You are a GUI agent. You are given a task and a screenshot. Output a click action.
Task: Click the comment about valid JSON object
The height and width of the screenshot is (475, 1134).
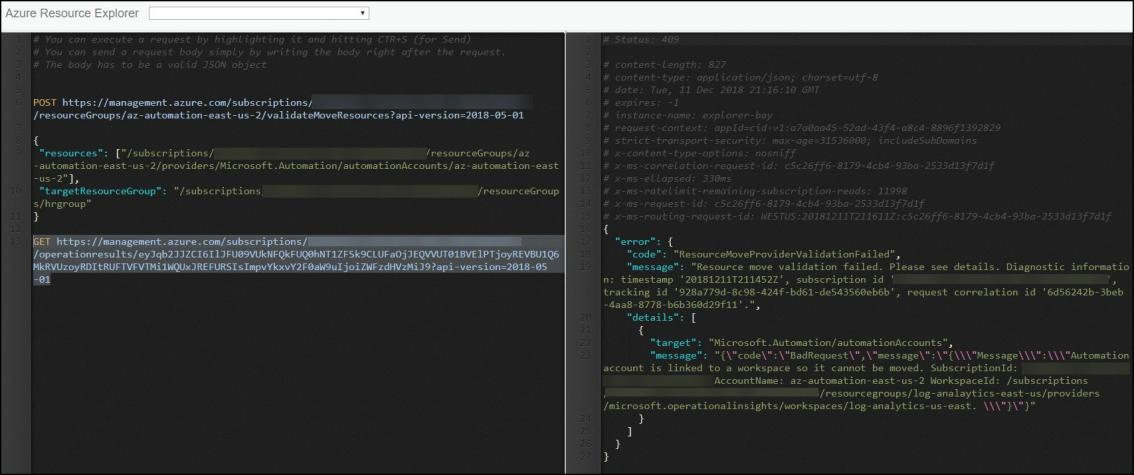150,64
